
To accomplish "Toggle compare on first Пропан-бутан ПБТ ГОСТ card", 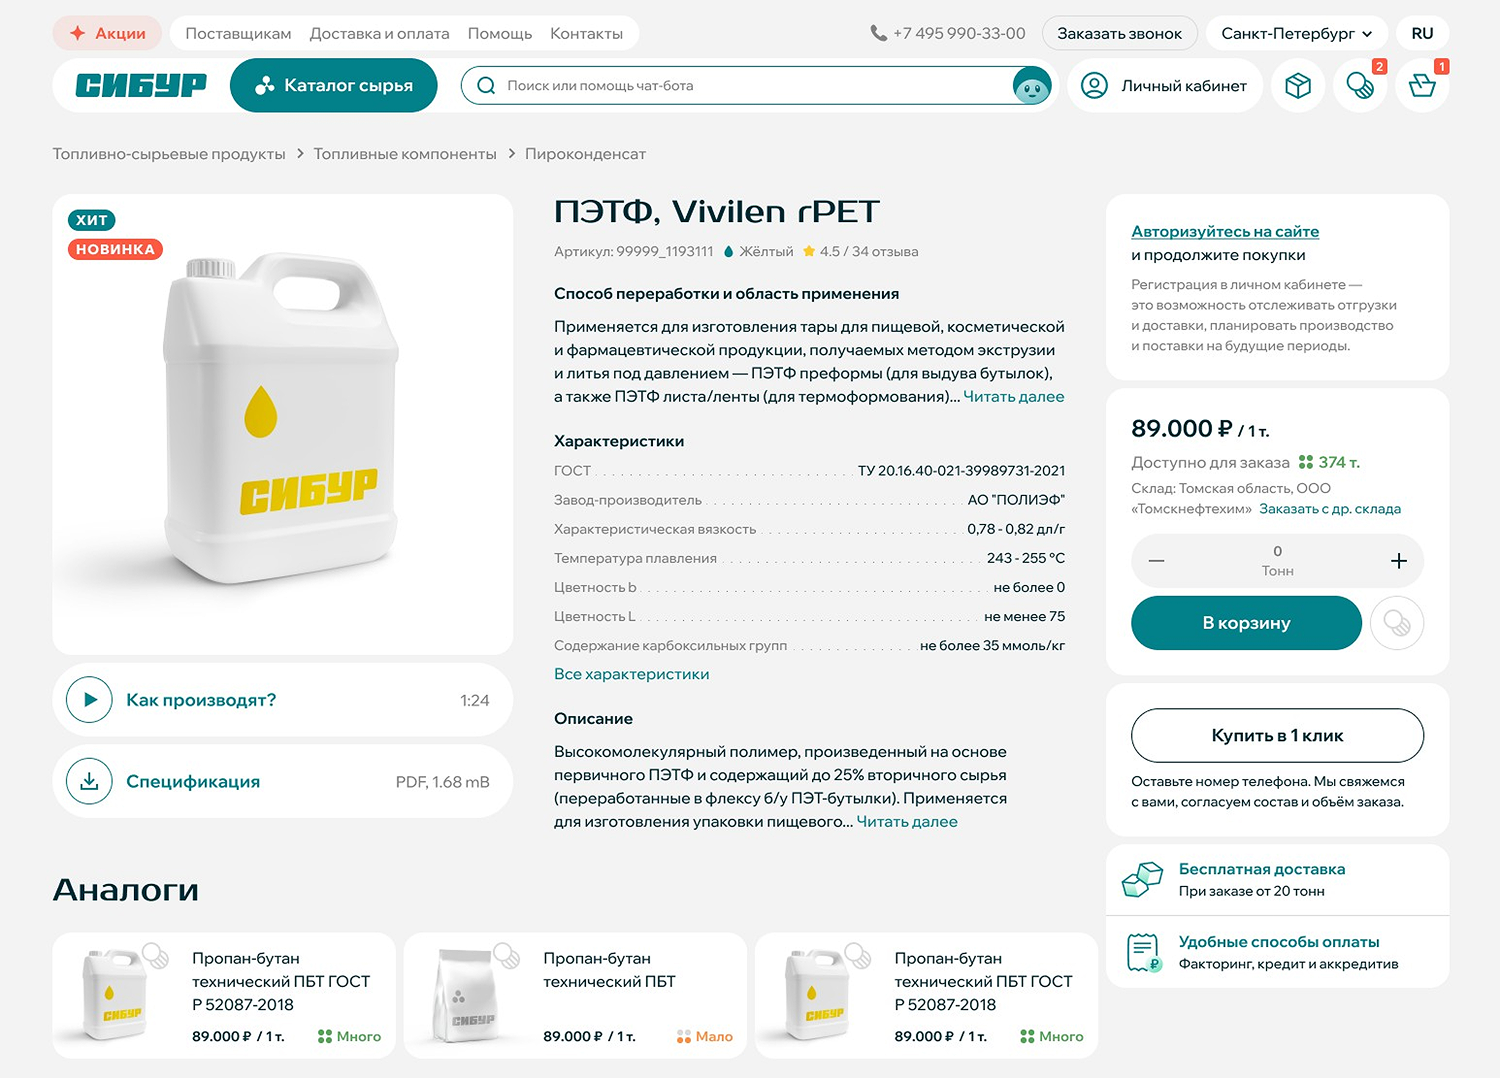I will pyautogui.click(x=155, y=955).
